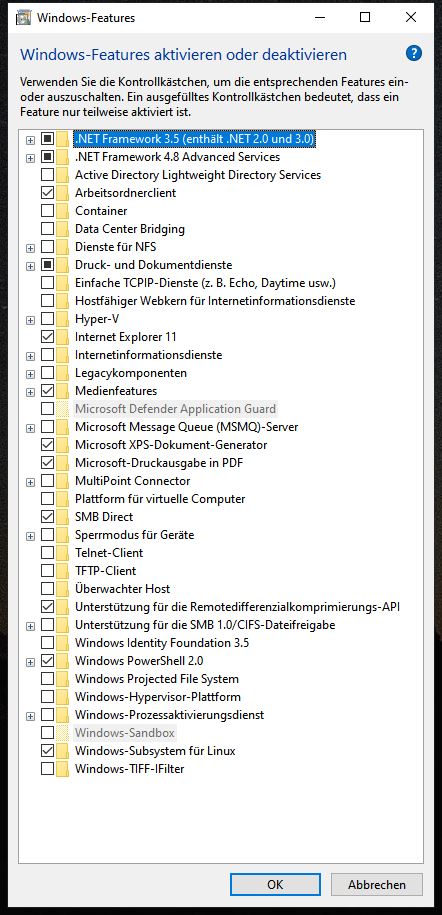Expand Internetinformationsdienste
The height and width of the screenshot is (915, 442).
point(30,355)
